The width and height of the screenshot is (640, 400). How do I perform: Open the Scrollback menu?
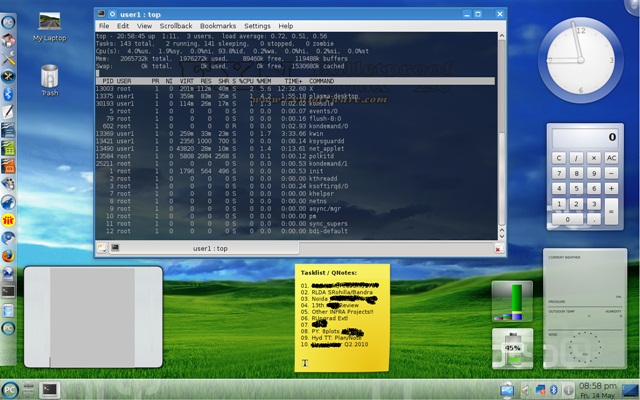click(176, 26)
